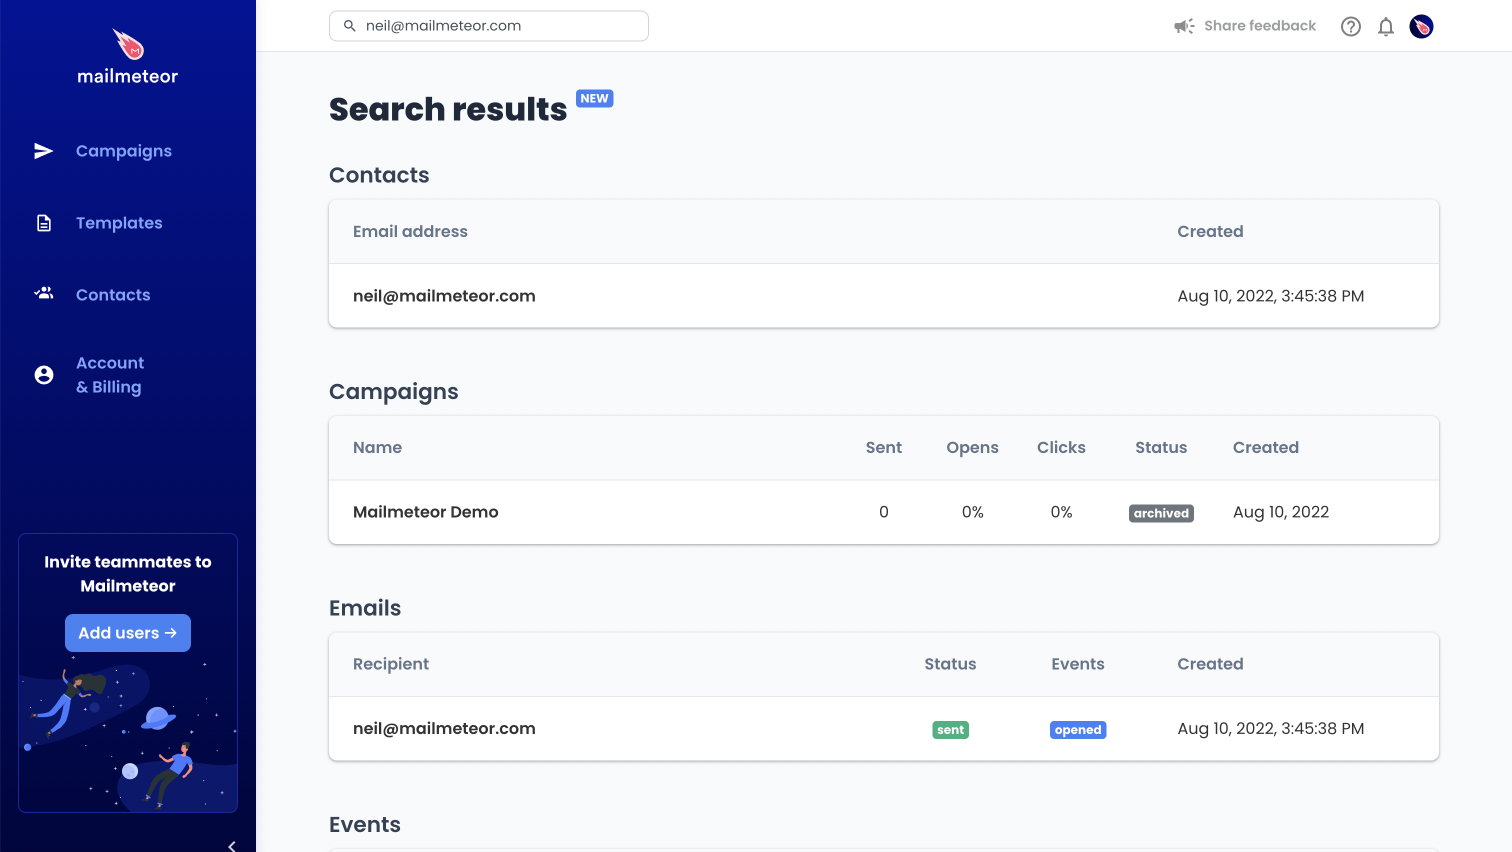This screenshot has width=1512, height=852.
Task: Click Events column header in Emails table
Action: (x=1078, y=664)
